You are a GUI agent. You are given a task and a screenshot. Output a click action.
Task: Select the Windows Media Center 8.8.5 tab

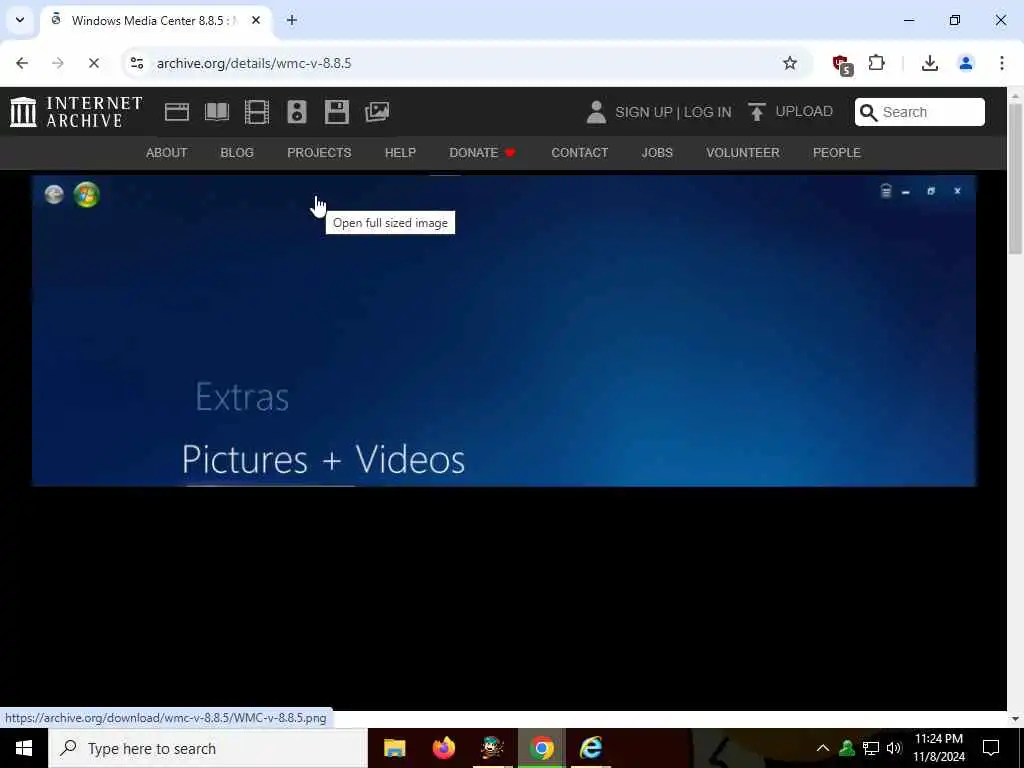155,20
